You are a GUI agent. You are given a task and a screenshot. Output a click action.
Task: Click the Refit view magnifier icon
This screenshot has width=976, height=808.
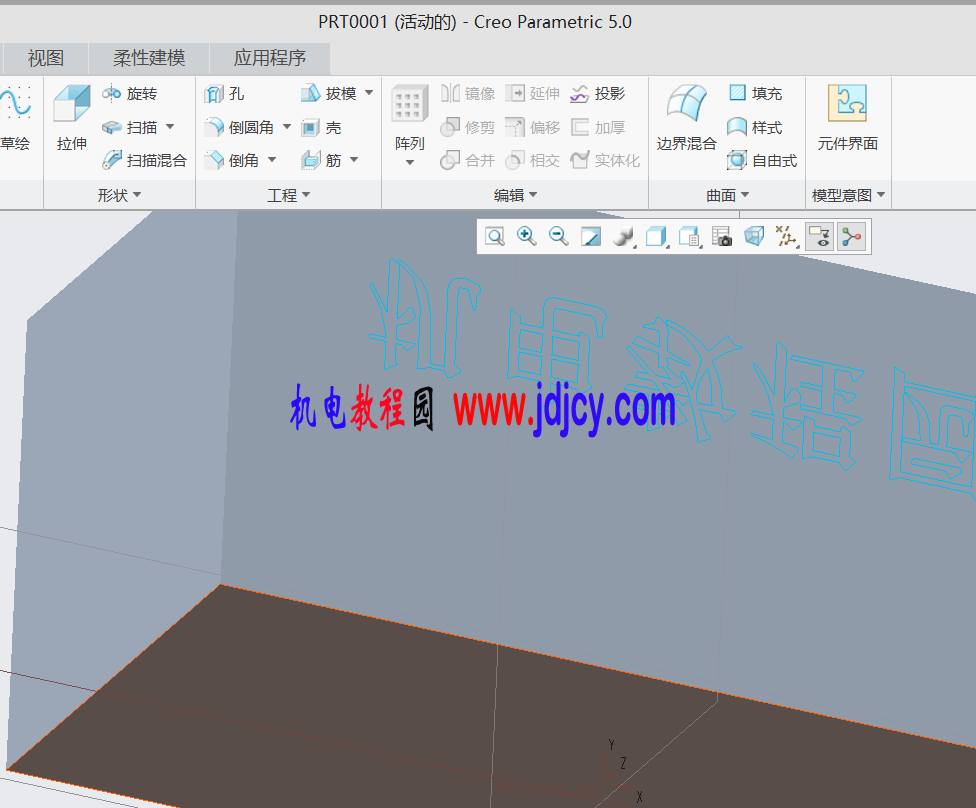[495, 237]
